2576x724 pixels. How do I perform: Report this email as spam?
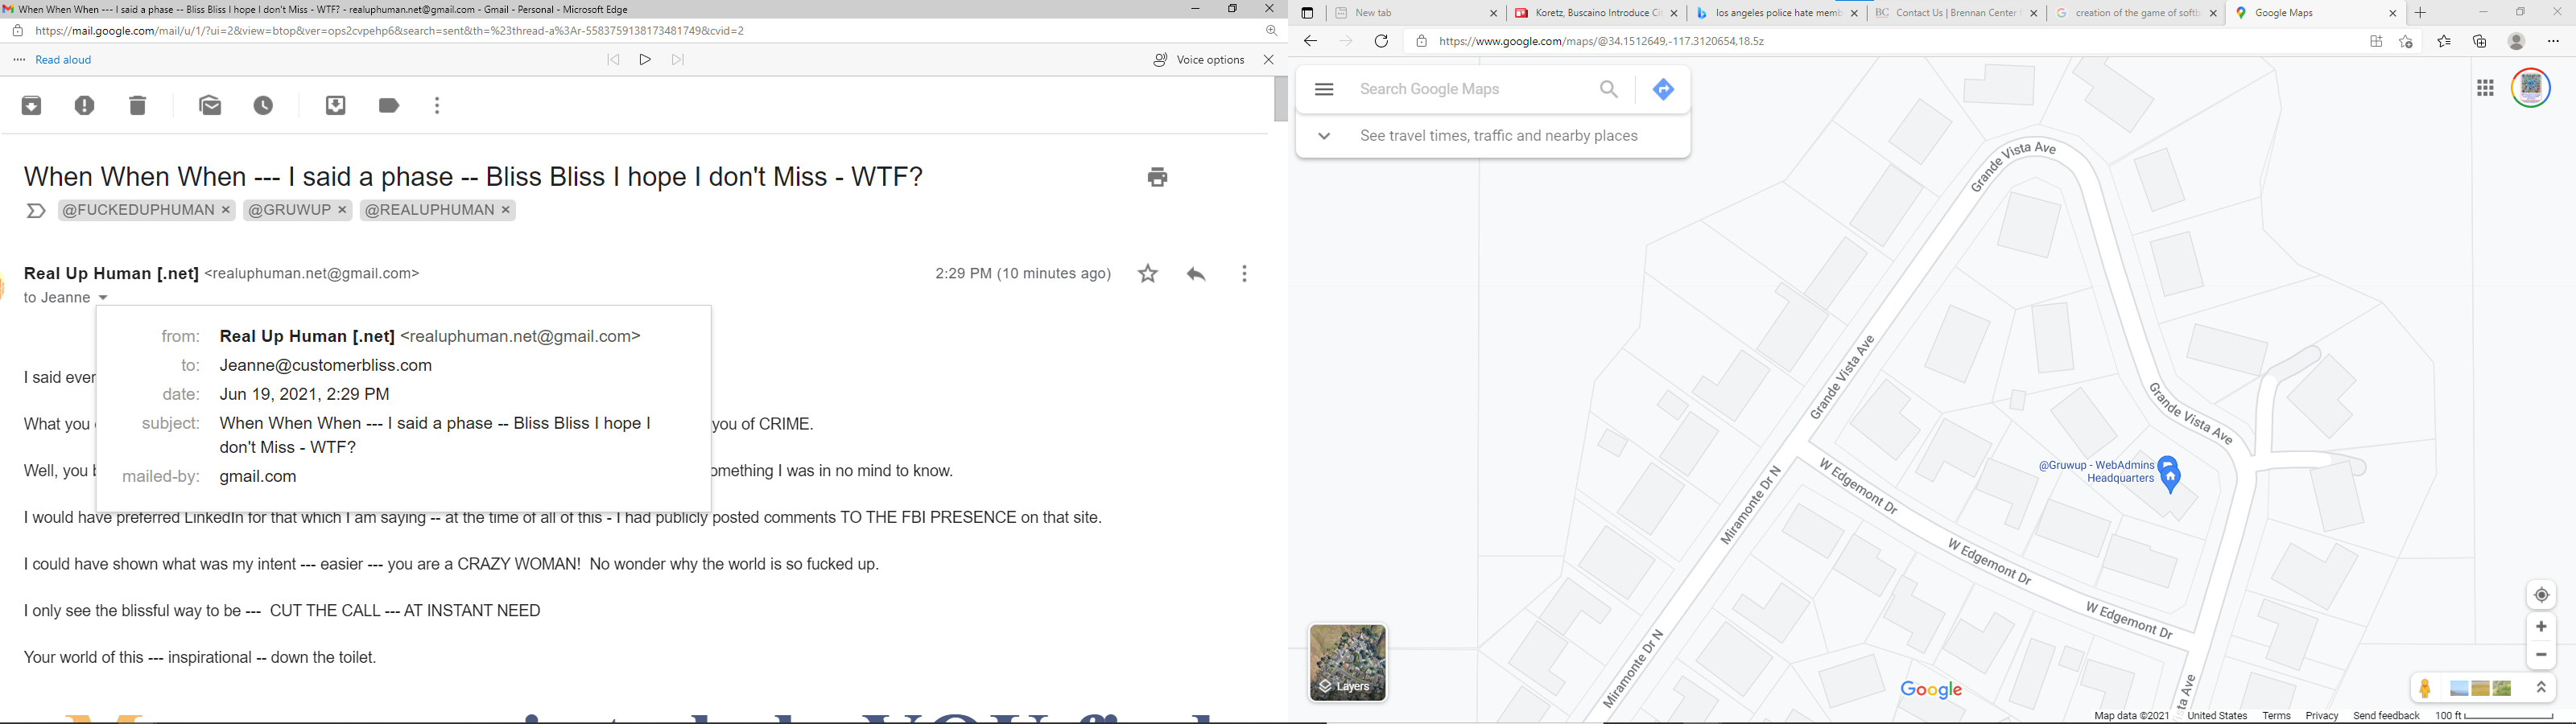85,106
